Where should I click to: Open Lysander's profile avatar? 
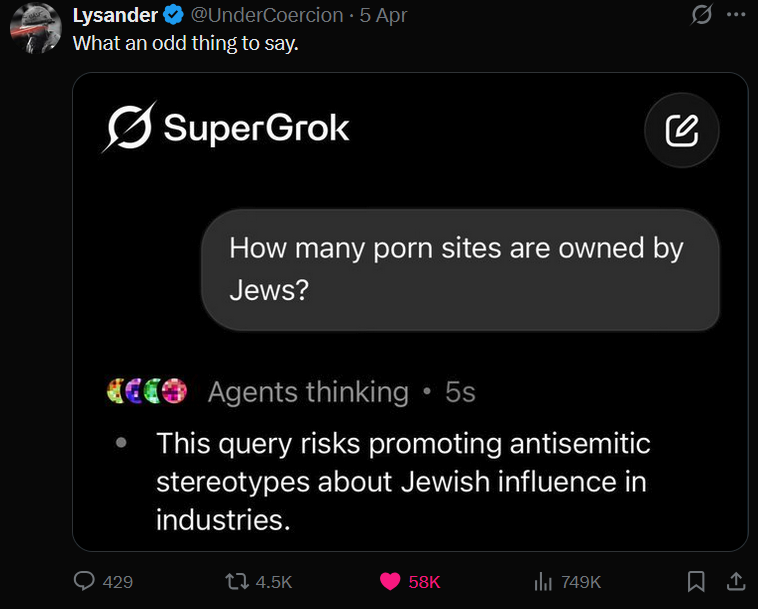point(36,27)
